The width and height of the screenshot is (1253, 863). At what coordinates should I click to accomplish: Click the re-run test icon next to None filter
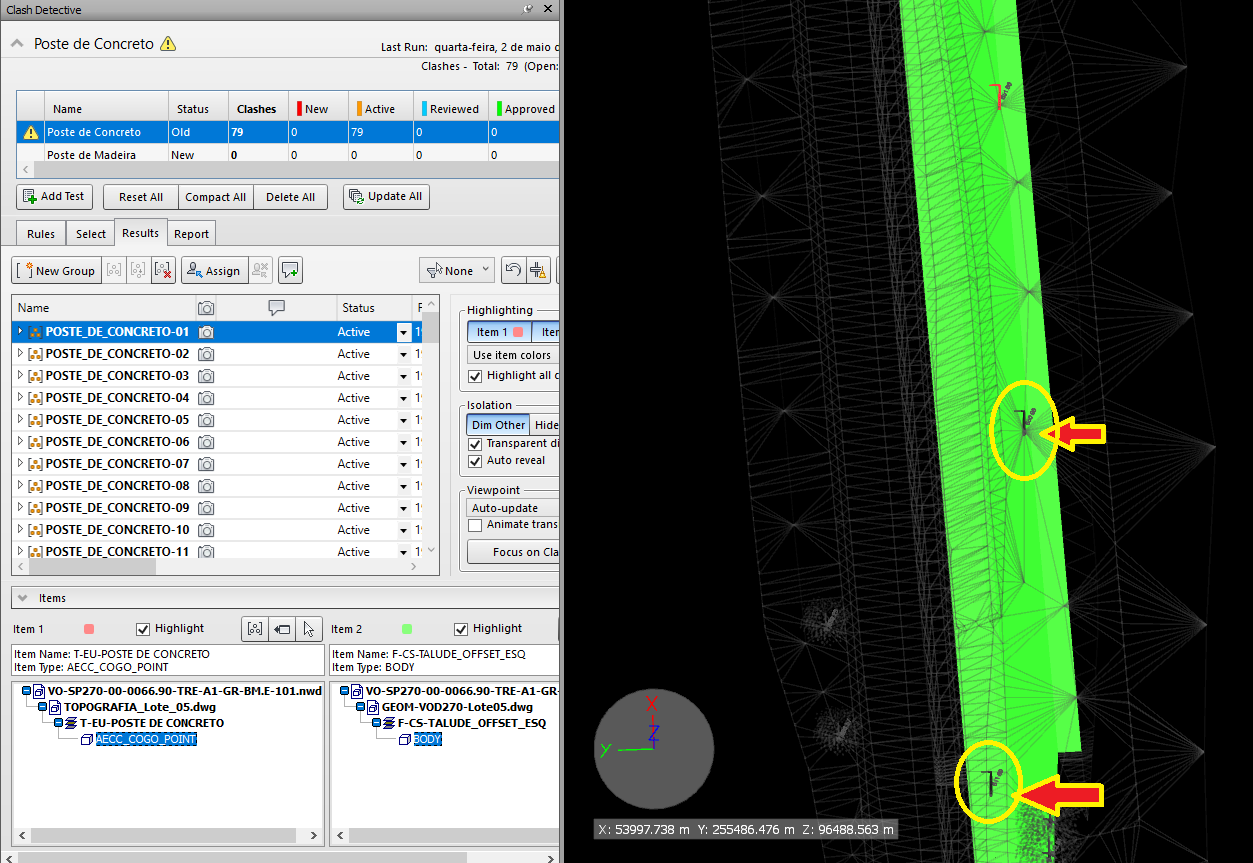point(512,270)
